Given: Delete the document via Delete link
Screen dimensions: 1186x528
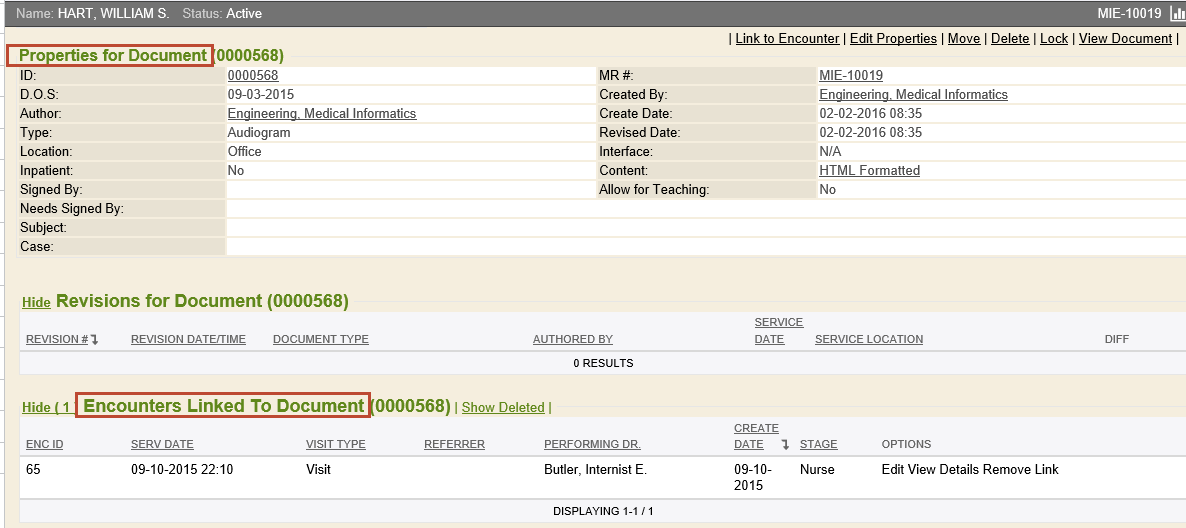Looking at the screenshot, I should pyautogui.click(x=1010, y=39).
